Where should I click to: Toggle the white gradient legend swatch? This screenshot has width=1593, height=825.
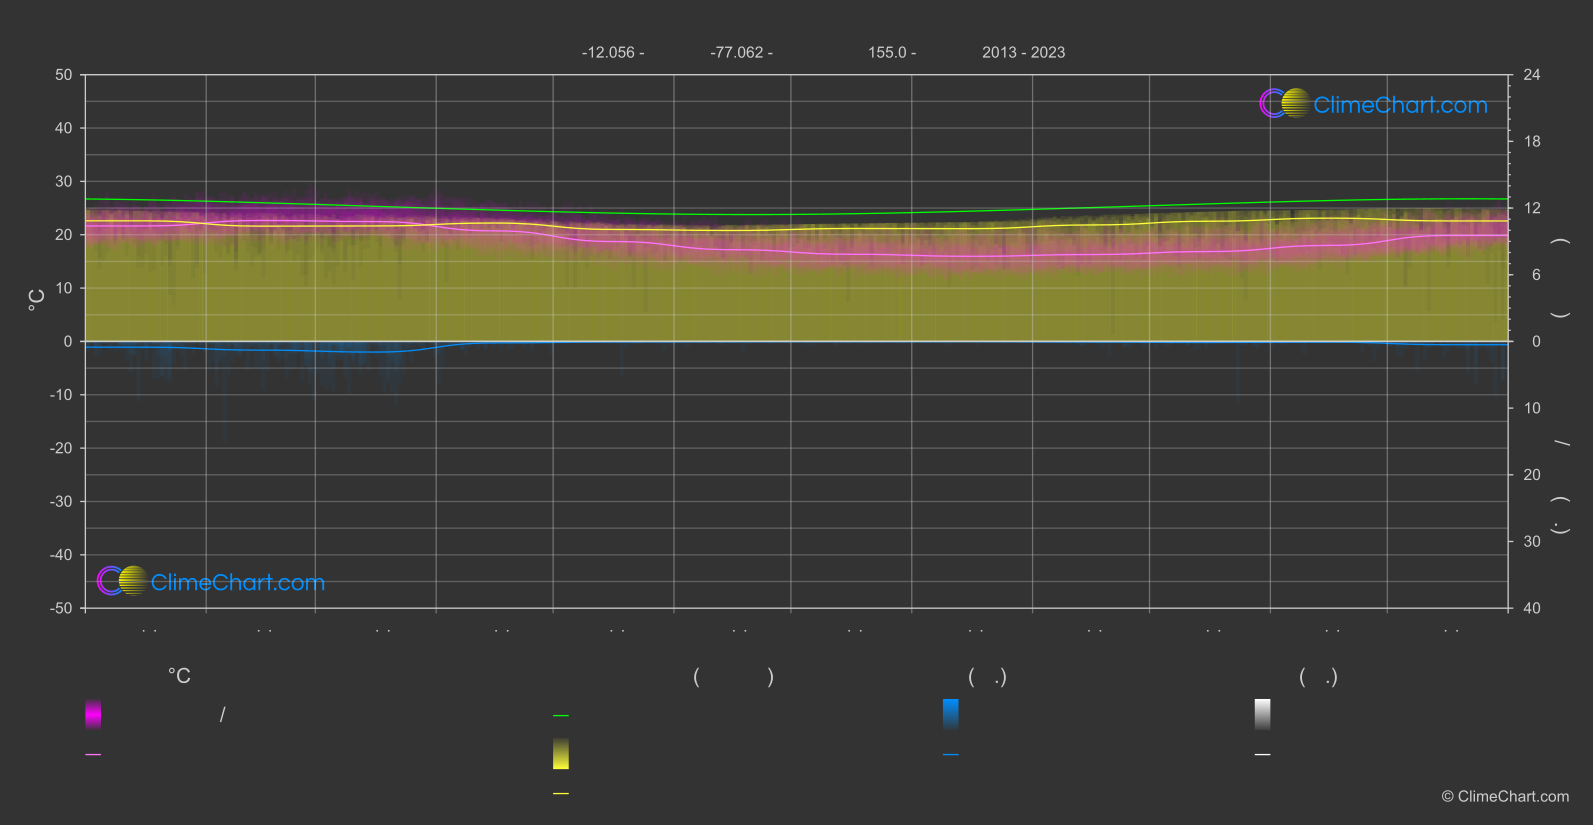1263,714
